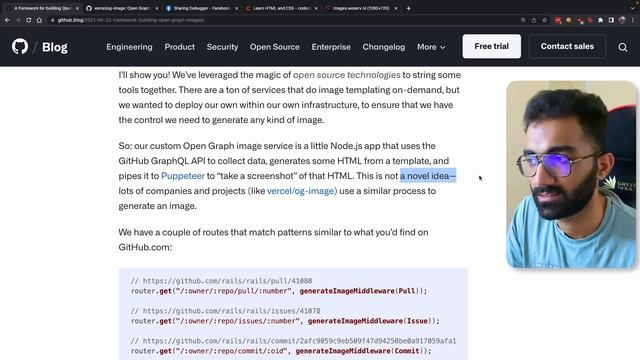Click the zoom magnifier icon in address bar
Screen dimensions: 640x360
pyautogui.click(x=523, y=20)
